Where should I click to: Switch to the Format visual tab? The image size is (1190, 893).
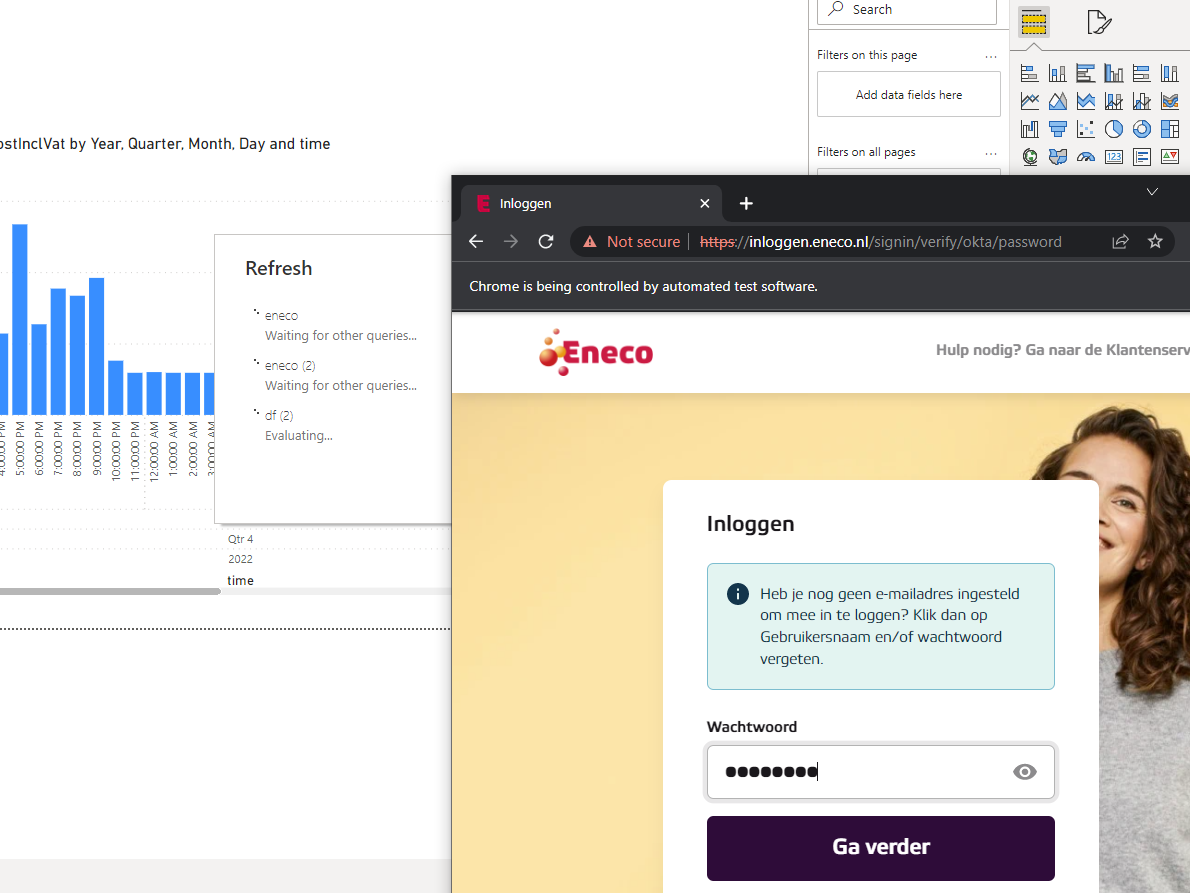tap(1098, 21)
